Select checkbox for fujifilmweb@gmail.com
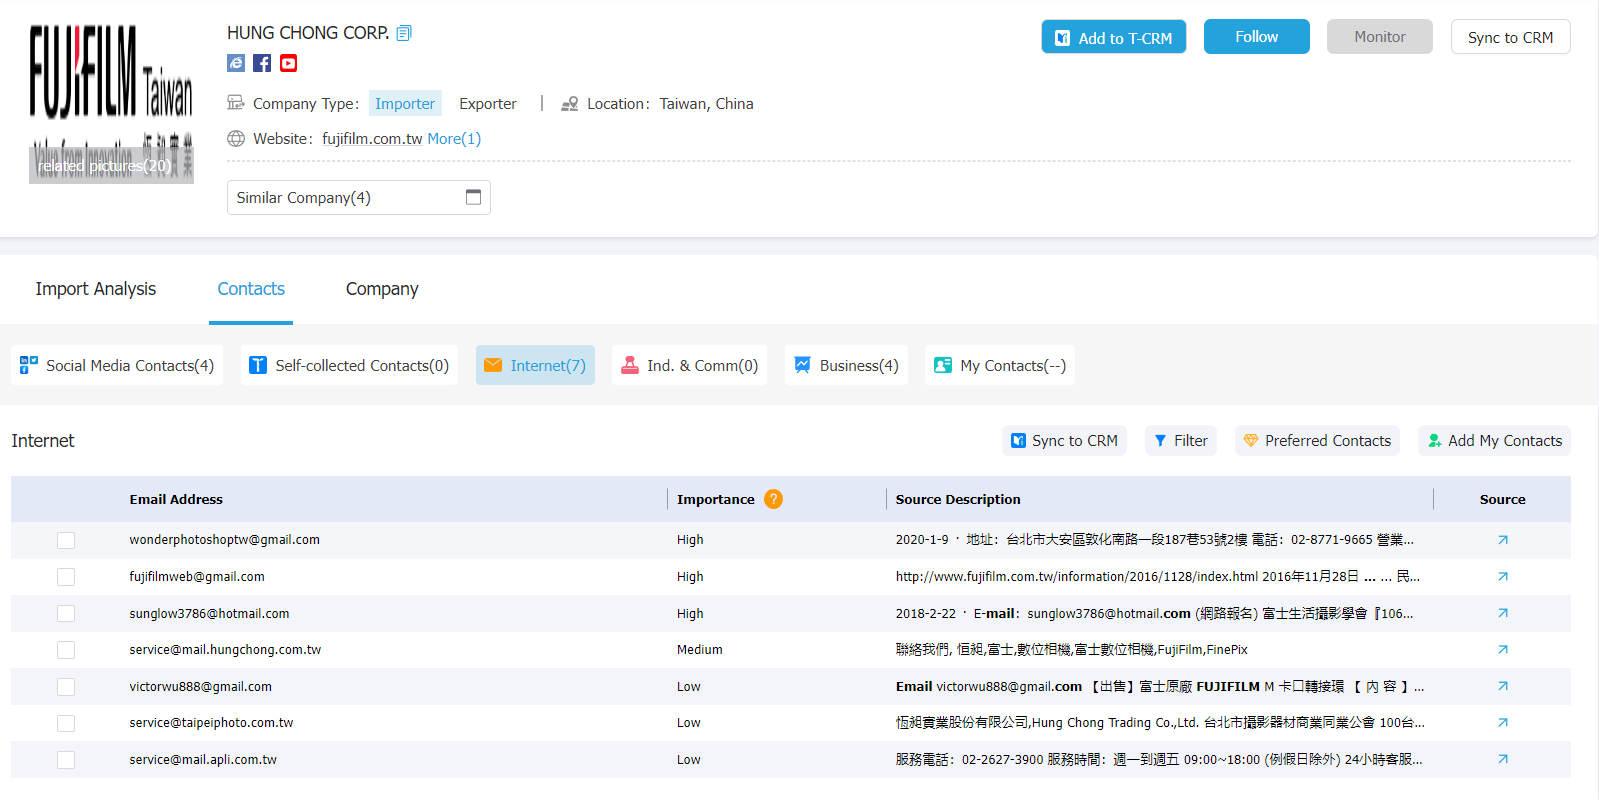This screenshot has height=800, width=1599. (66, 577)
